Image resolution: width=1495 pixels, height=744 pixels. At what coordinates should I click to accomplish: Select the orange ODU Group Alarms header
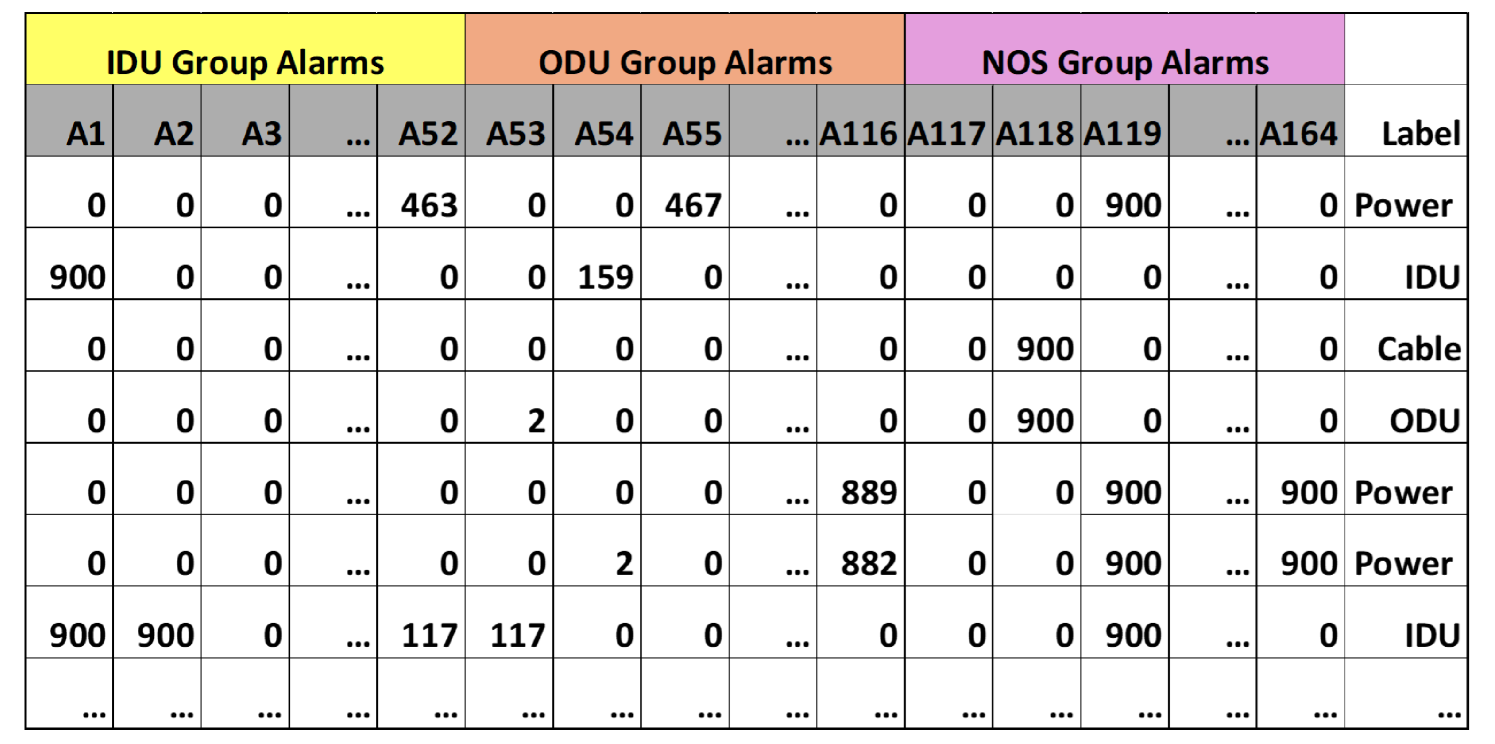pyautogui.click(x=685, y=63)
